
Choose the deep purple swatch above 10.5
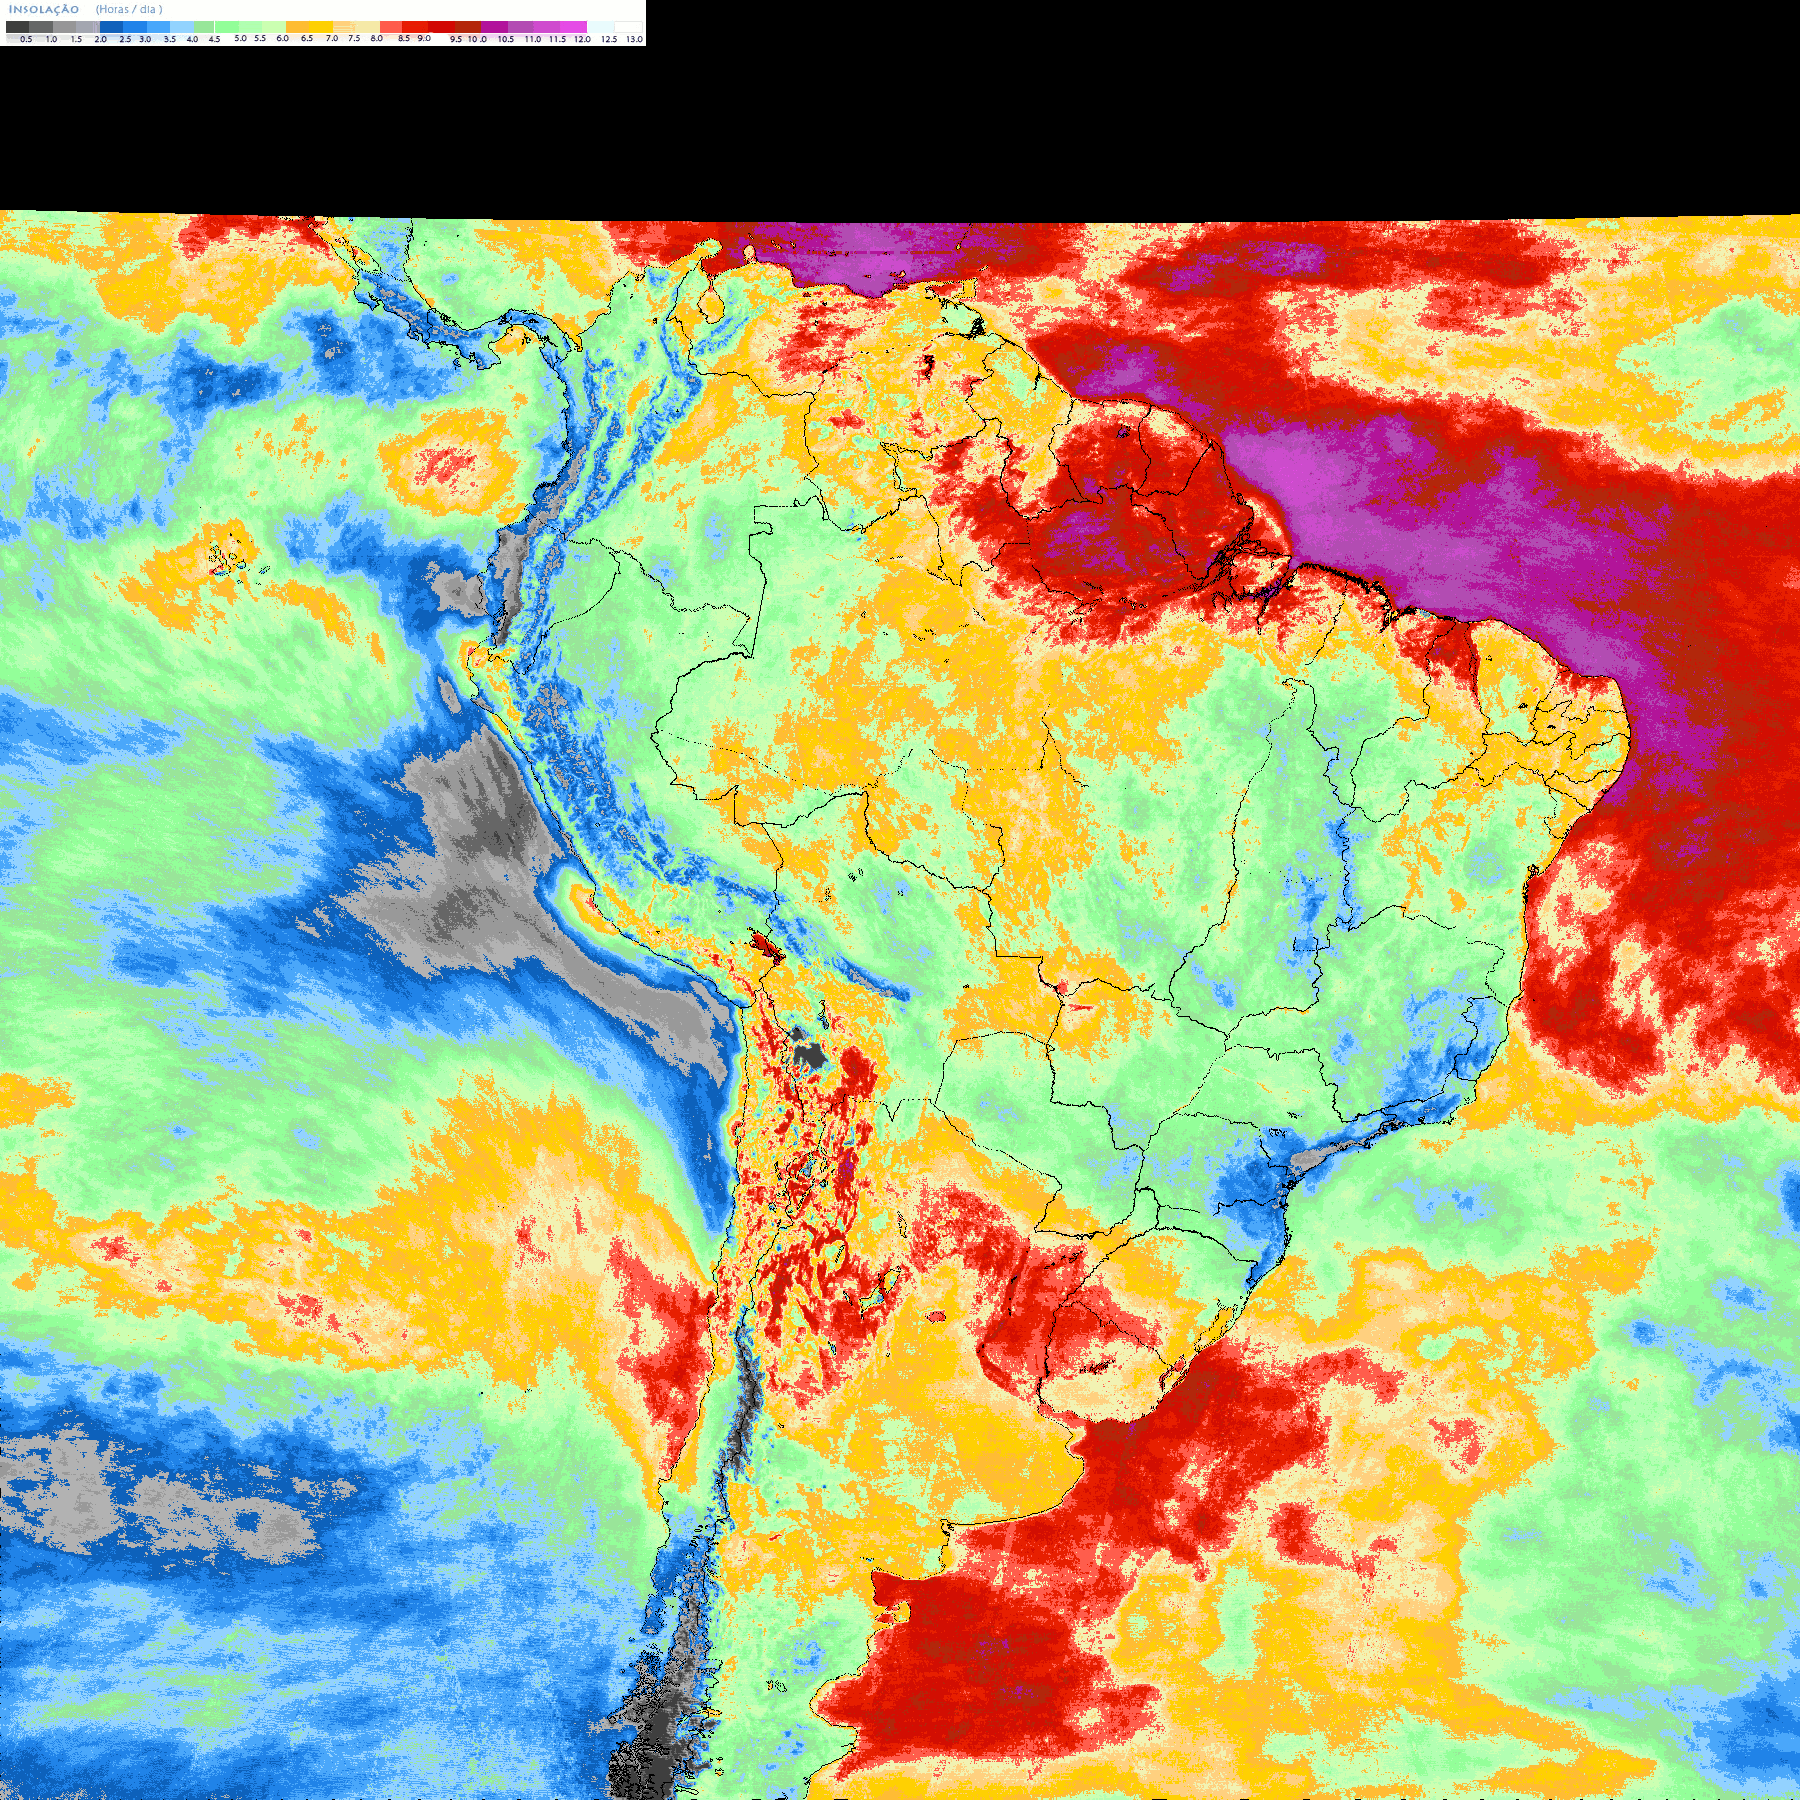494,27
